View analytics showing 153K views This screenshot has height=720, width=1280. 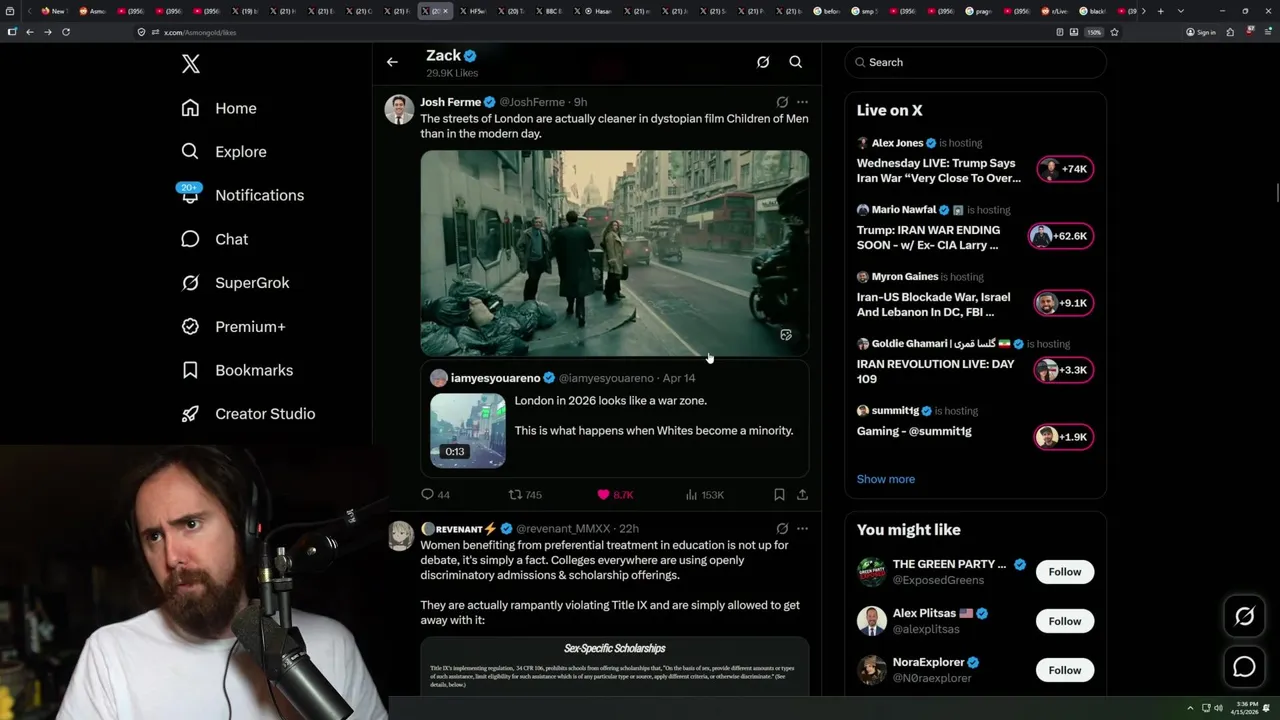pyautogui.click(x=705, y=494)
